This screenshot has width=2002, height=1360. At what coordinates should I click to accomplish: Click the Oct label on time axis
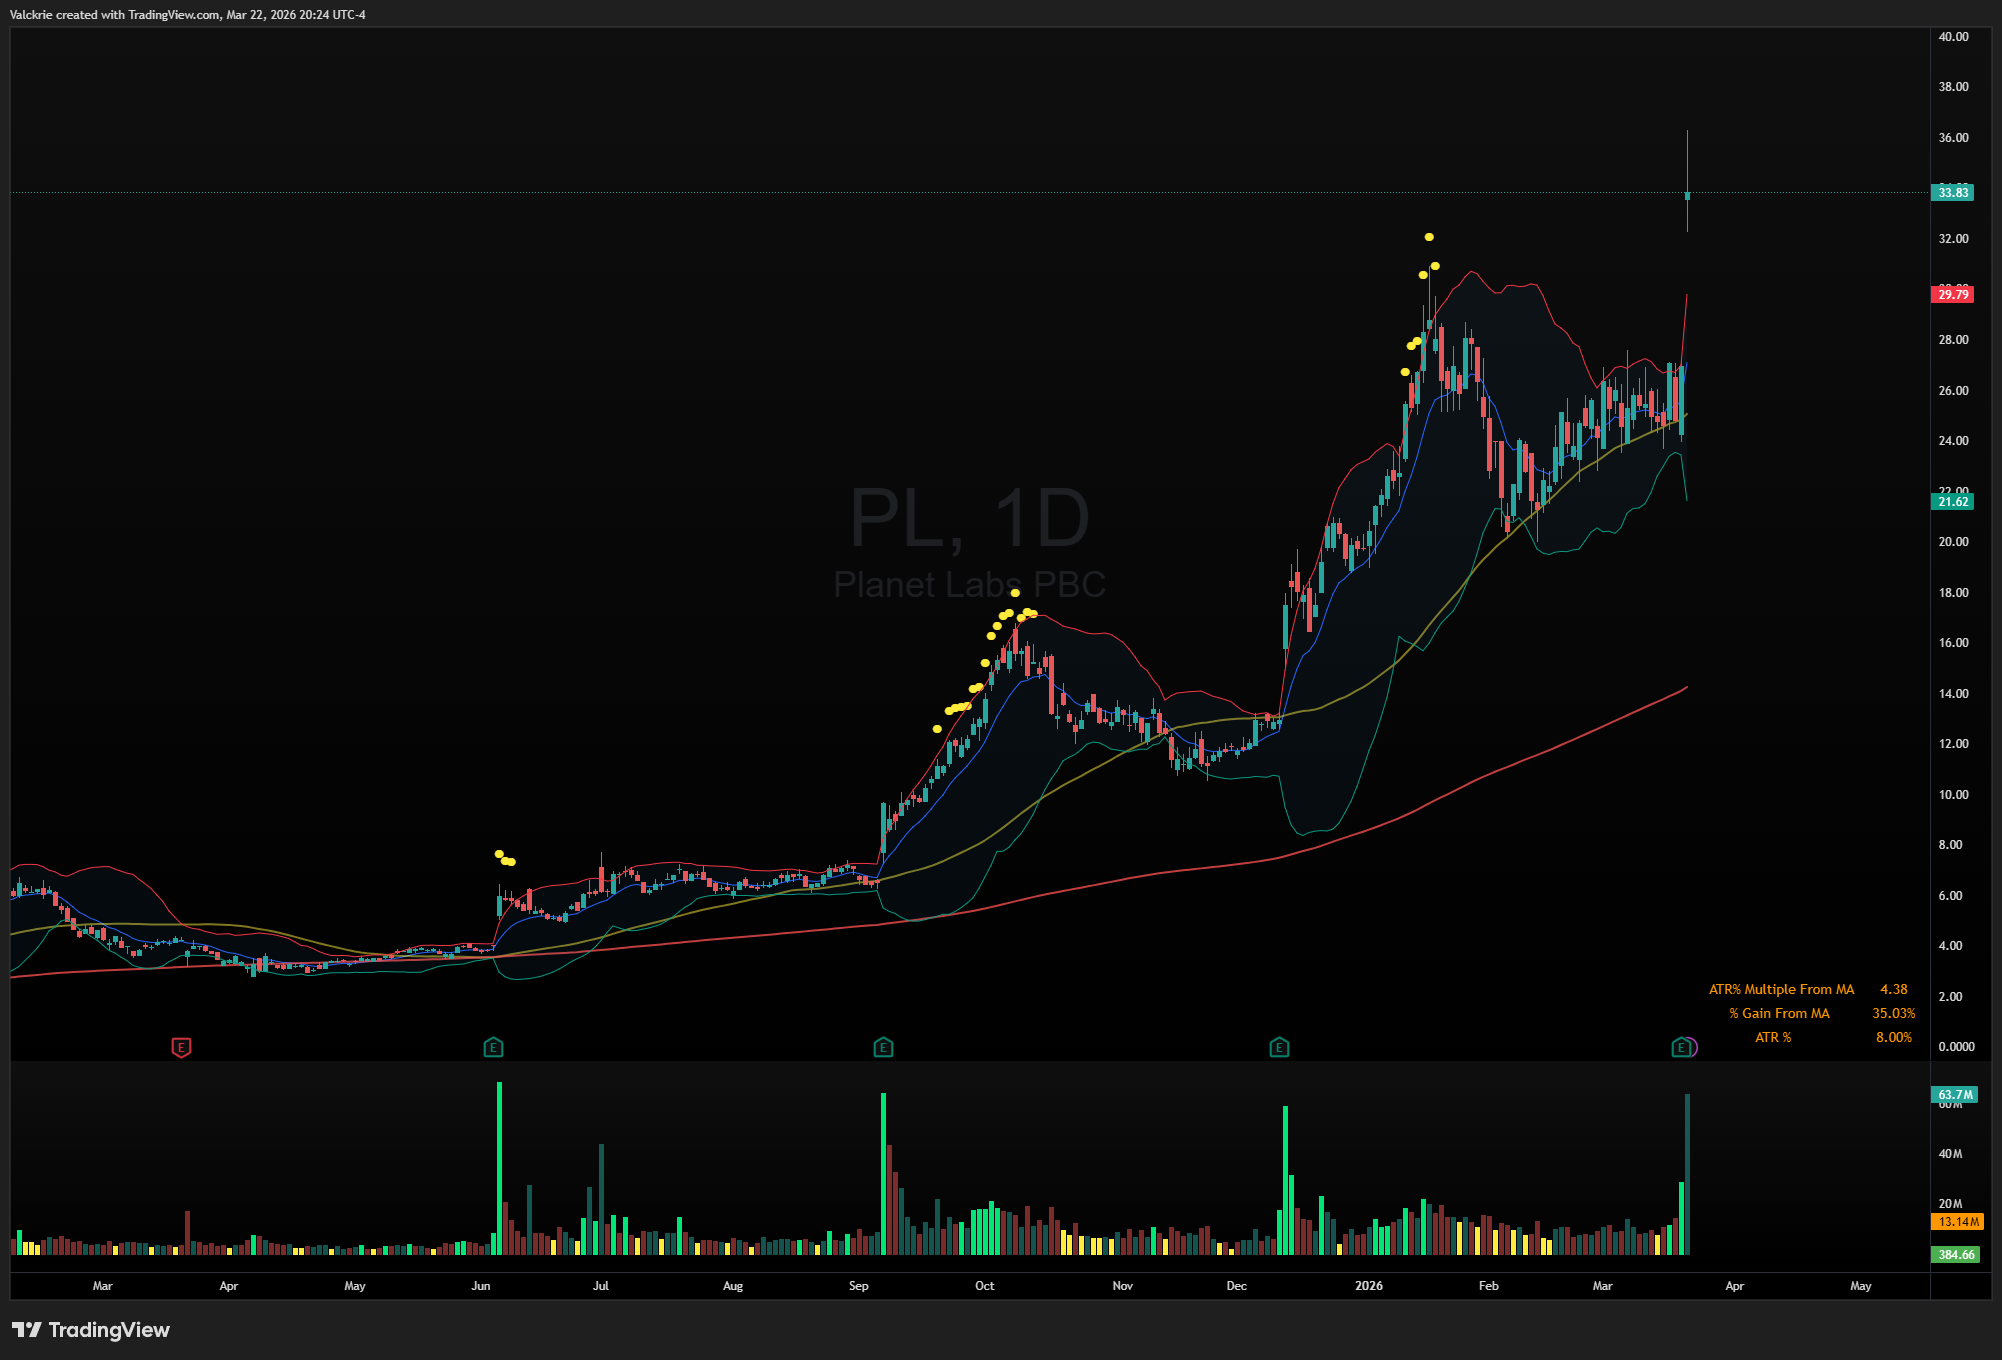tap(984, 1286)
